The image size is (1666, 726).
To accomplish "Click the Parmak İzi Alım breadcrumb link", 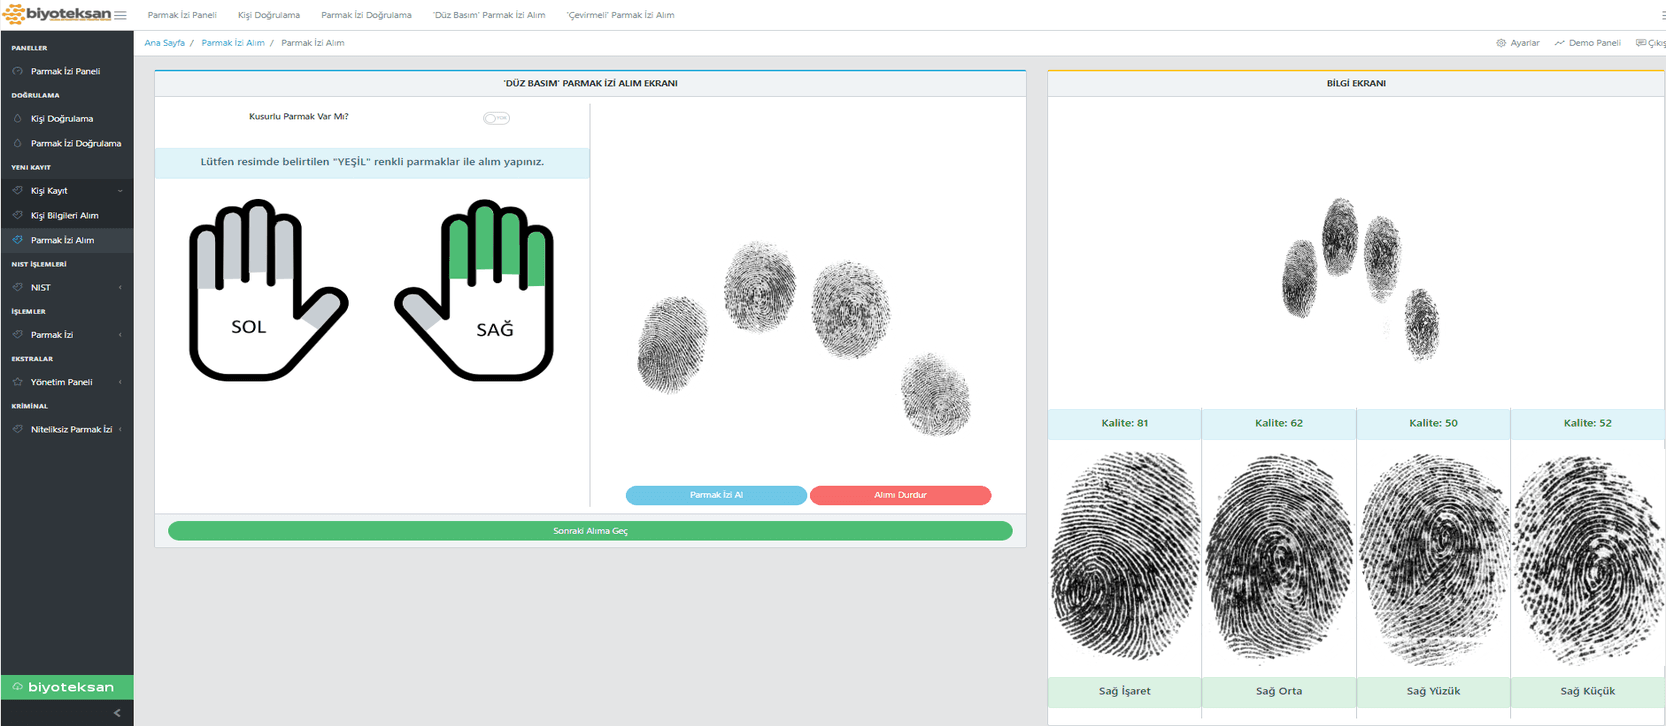I will point(233,43).
